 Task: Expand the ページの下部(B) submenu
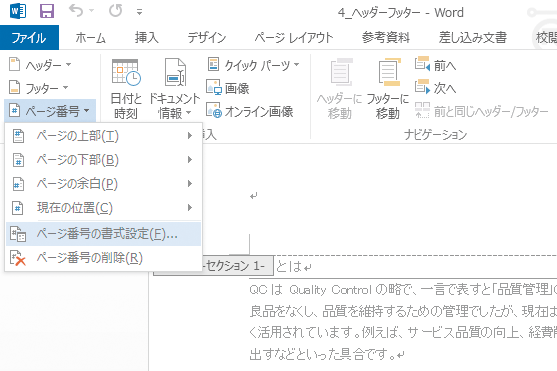point(103,160)
